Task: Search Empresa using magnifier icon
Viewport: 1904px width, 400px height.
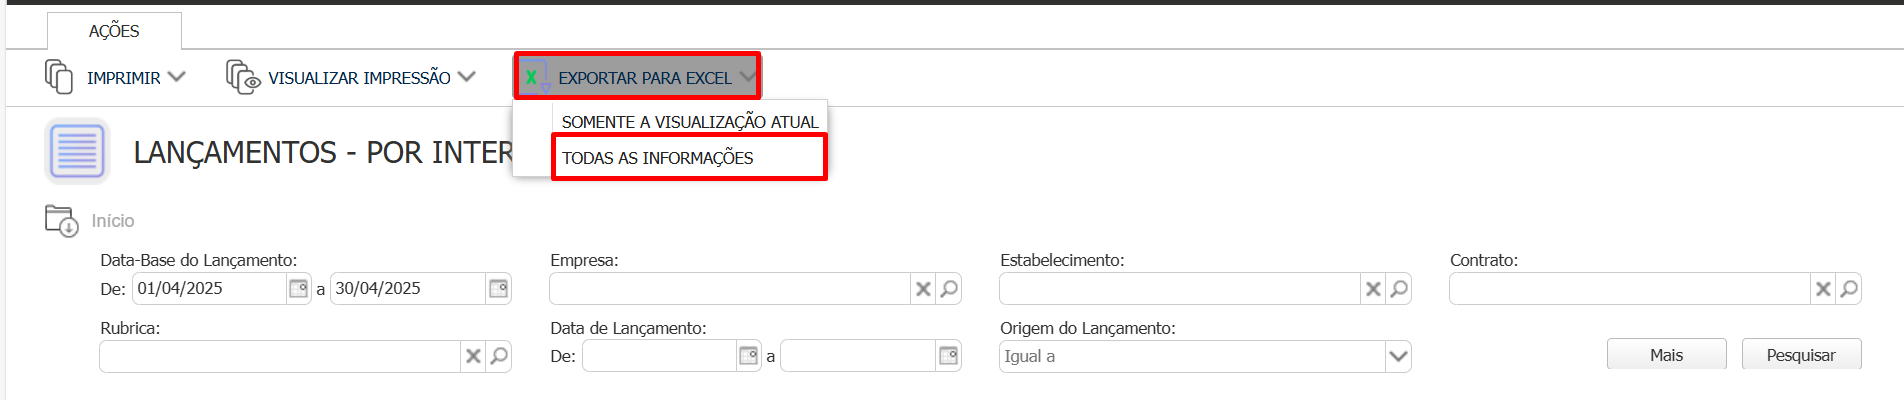Action: click(x=949, y=289)
